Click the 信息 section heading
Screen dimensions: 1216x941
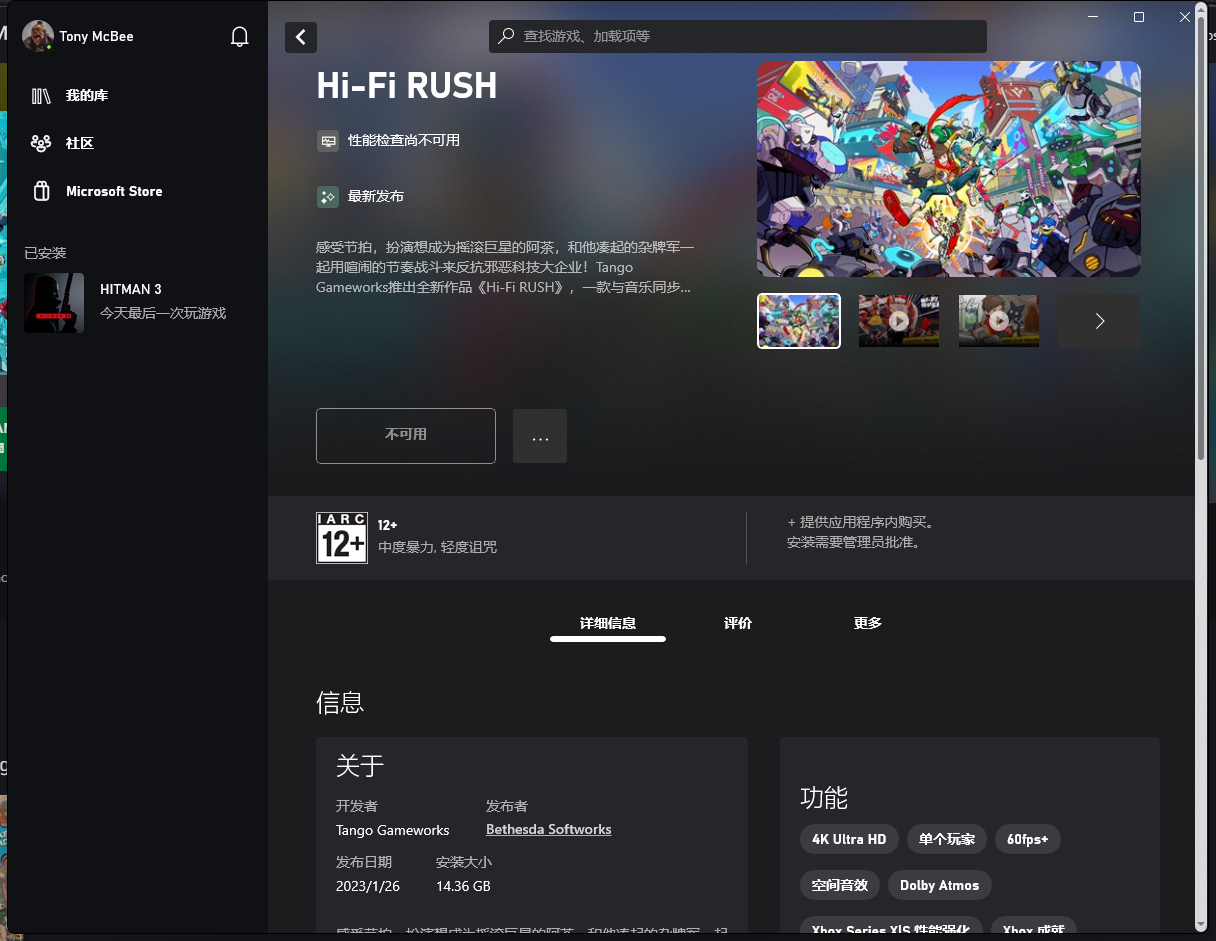click(x=340, y=702)
